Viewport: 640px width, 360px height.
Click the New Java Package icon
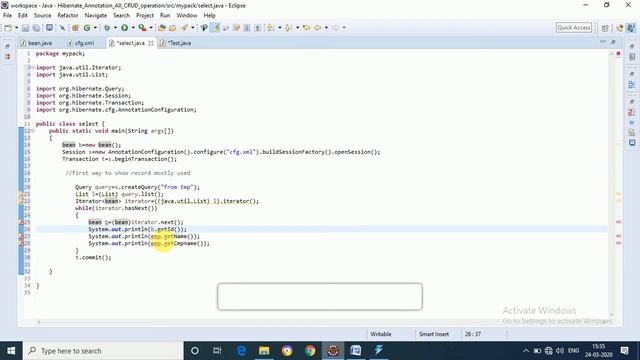[75, 28]
